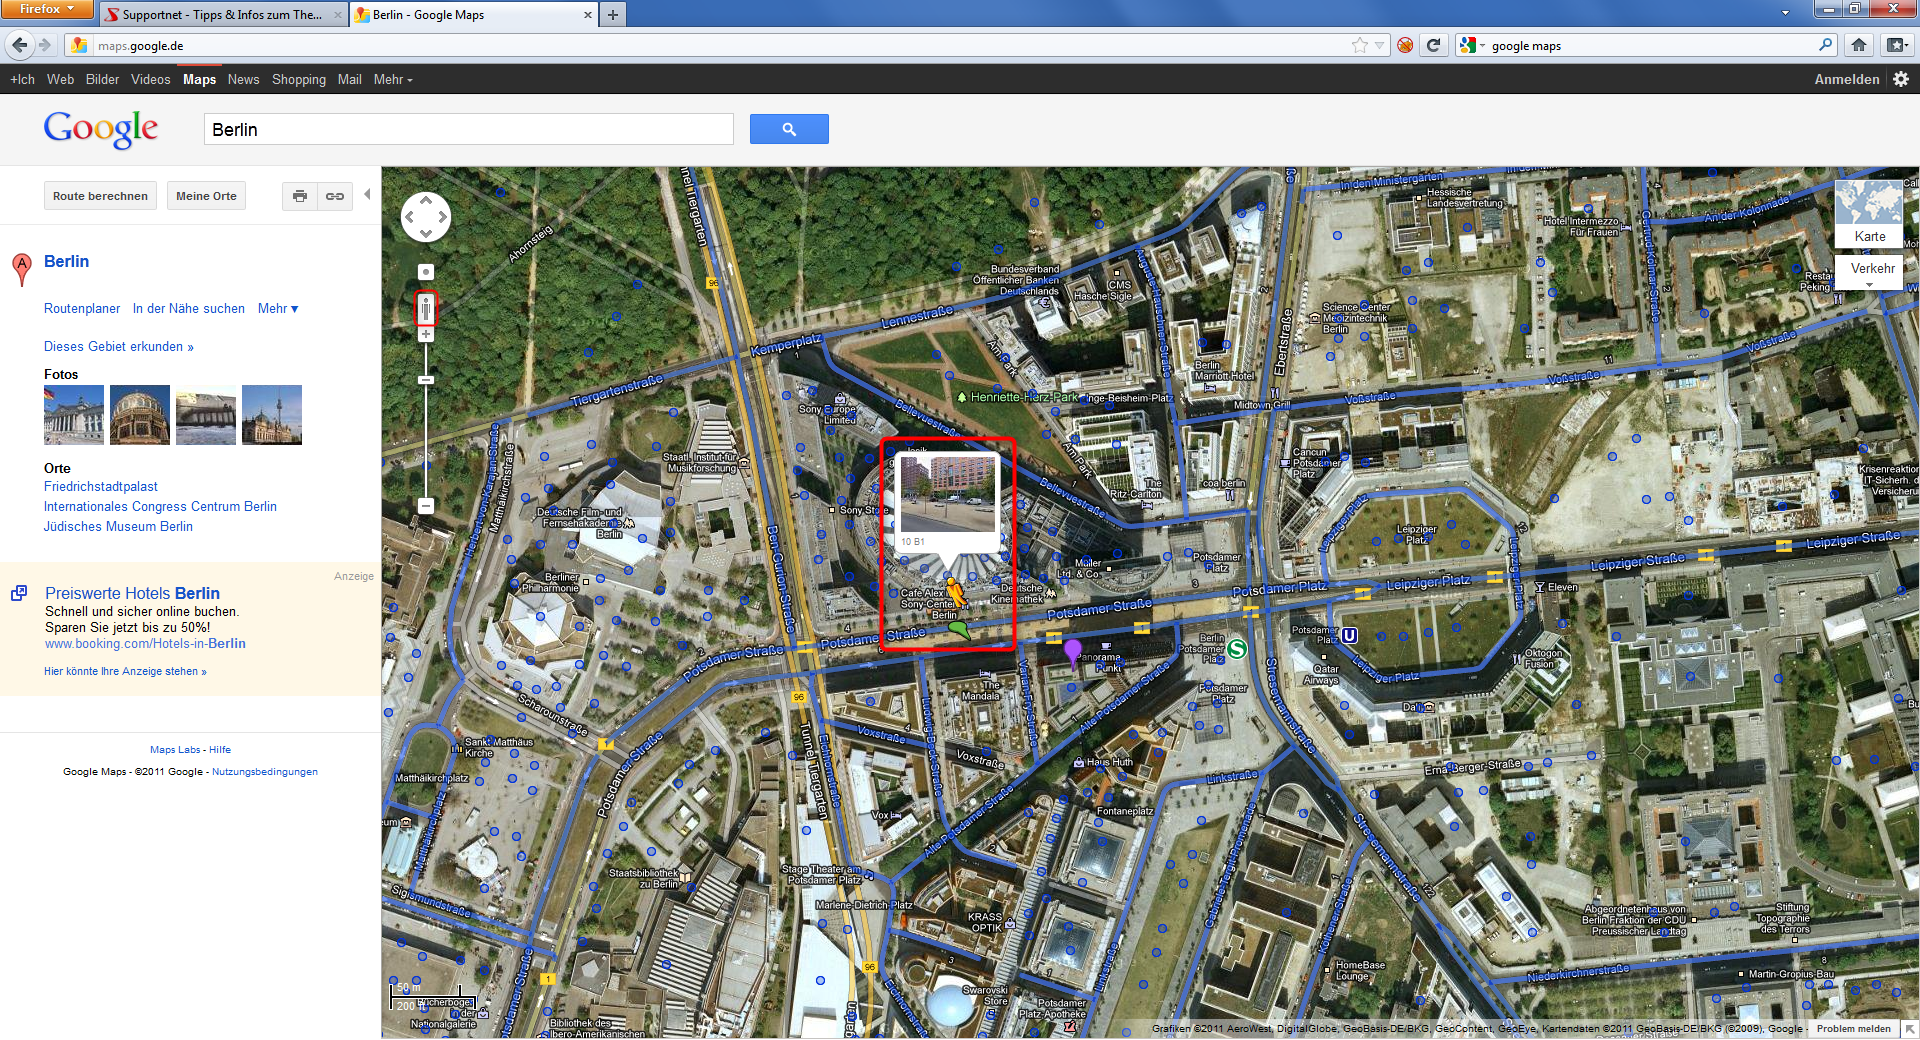
Task: Click the link/share chain icon
Action: pos(334,196)
